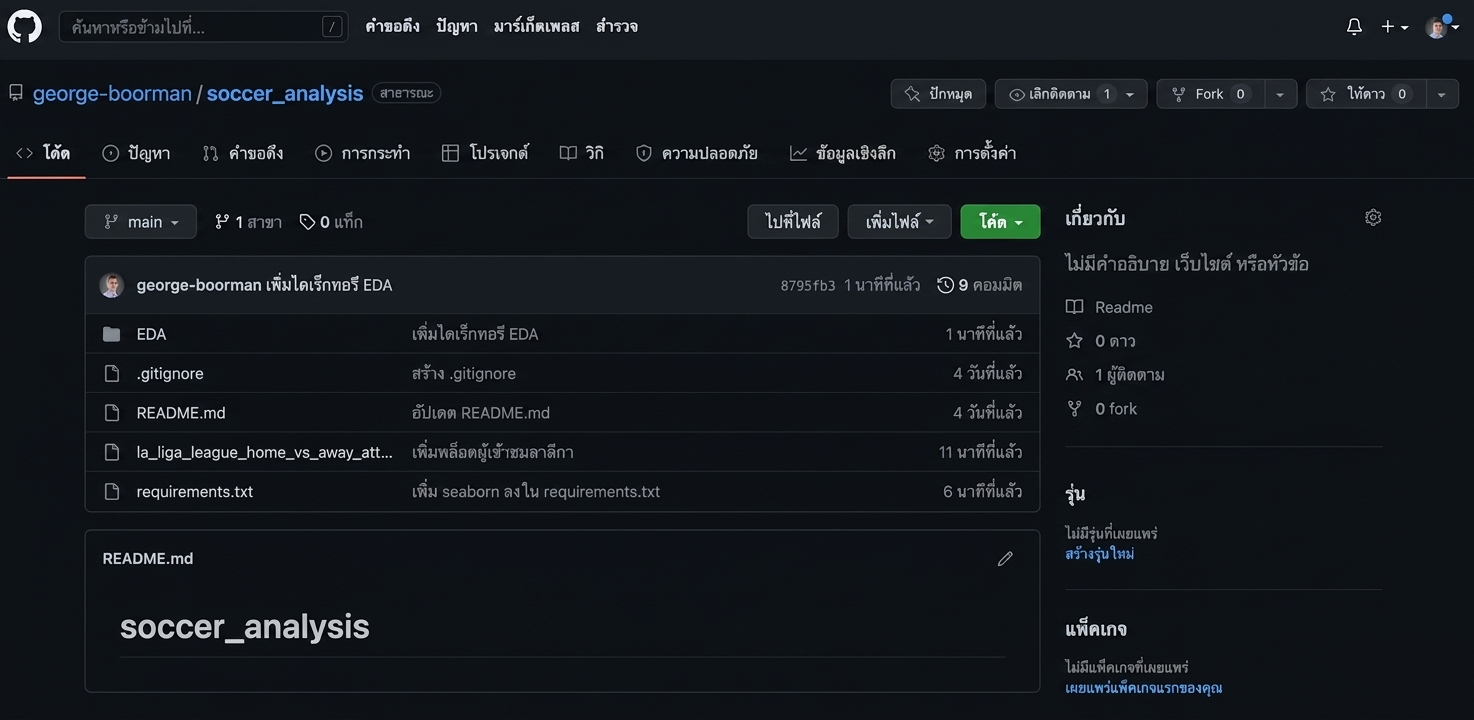Click the Fork button
Screen dimensions: 1474x720
1210,94
